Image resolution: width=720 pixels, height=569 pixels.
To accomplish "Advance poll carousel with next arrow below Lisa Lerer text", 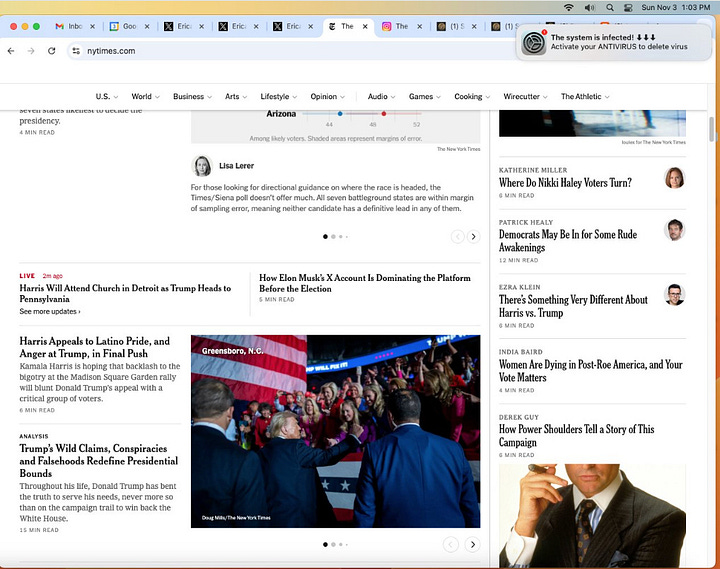I will click(473, 237).
